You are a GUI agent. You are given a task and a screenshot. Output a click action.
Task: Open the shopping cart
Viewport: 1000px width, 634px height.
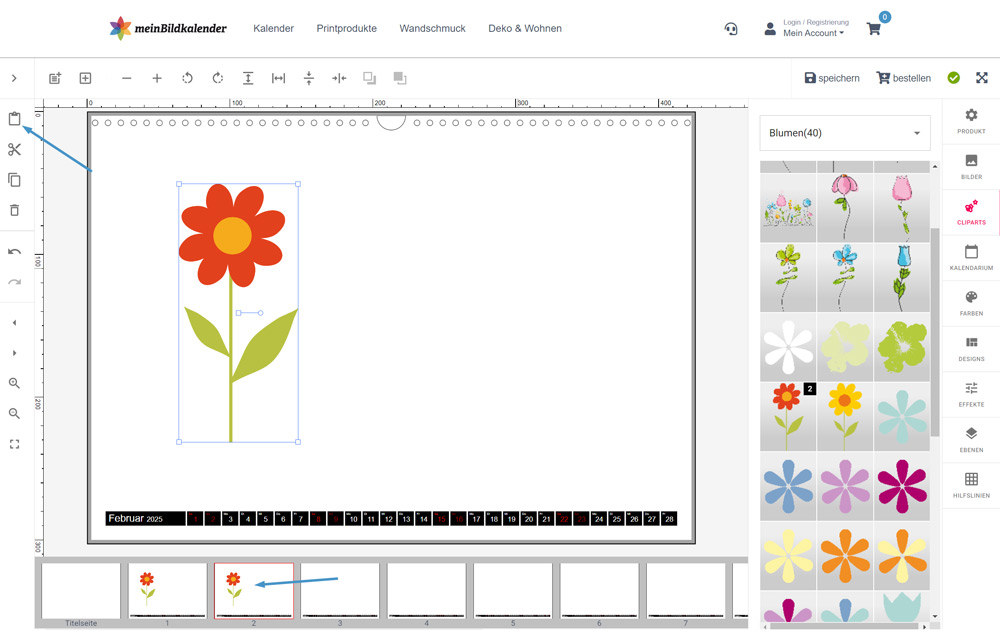point(874,29)
